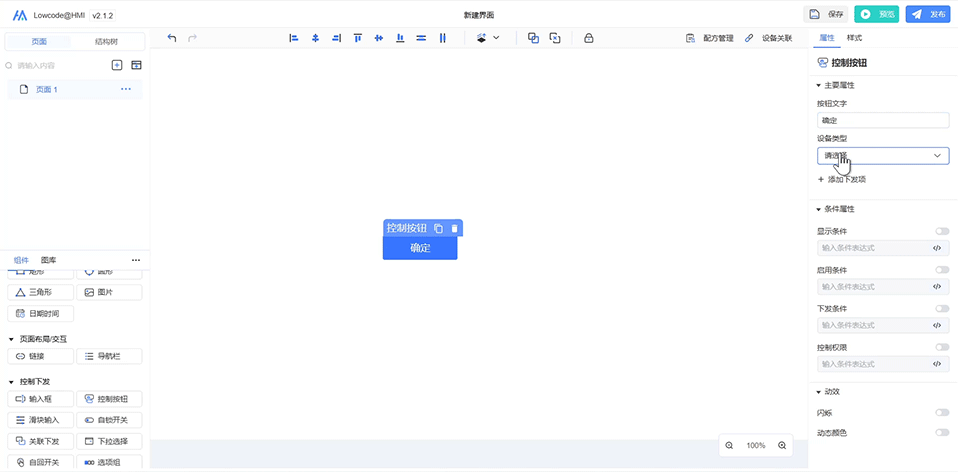The height and width of the screenshot is (472, 958).
Task: Copy the selected 控制按钮 via duplicate icon
Action: click(x=438, y=228)
